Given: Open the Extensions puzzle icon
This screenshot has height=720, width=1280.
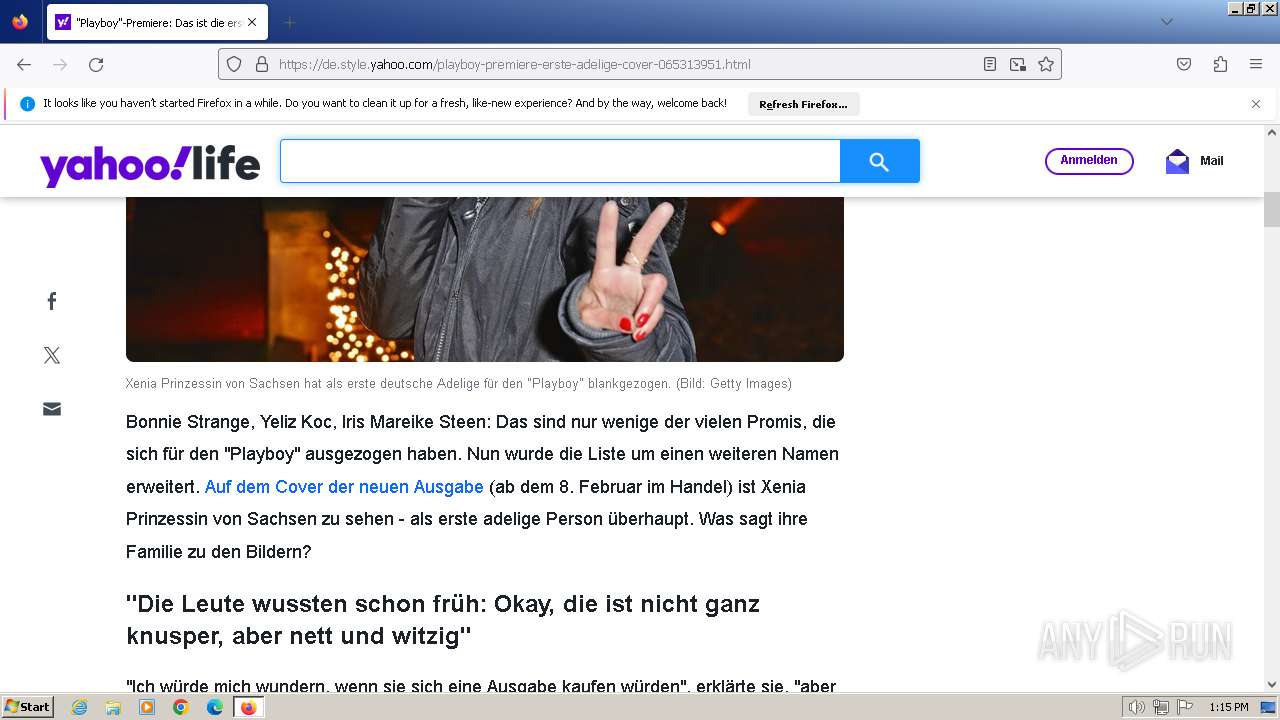Looking at the screenshot, I should click(x=1220, y=64).
